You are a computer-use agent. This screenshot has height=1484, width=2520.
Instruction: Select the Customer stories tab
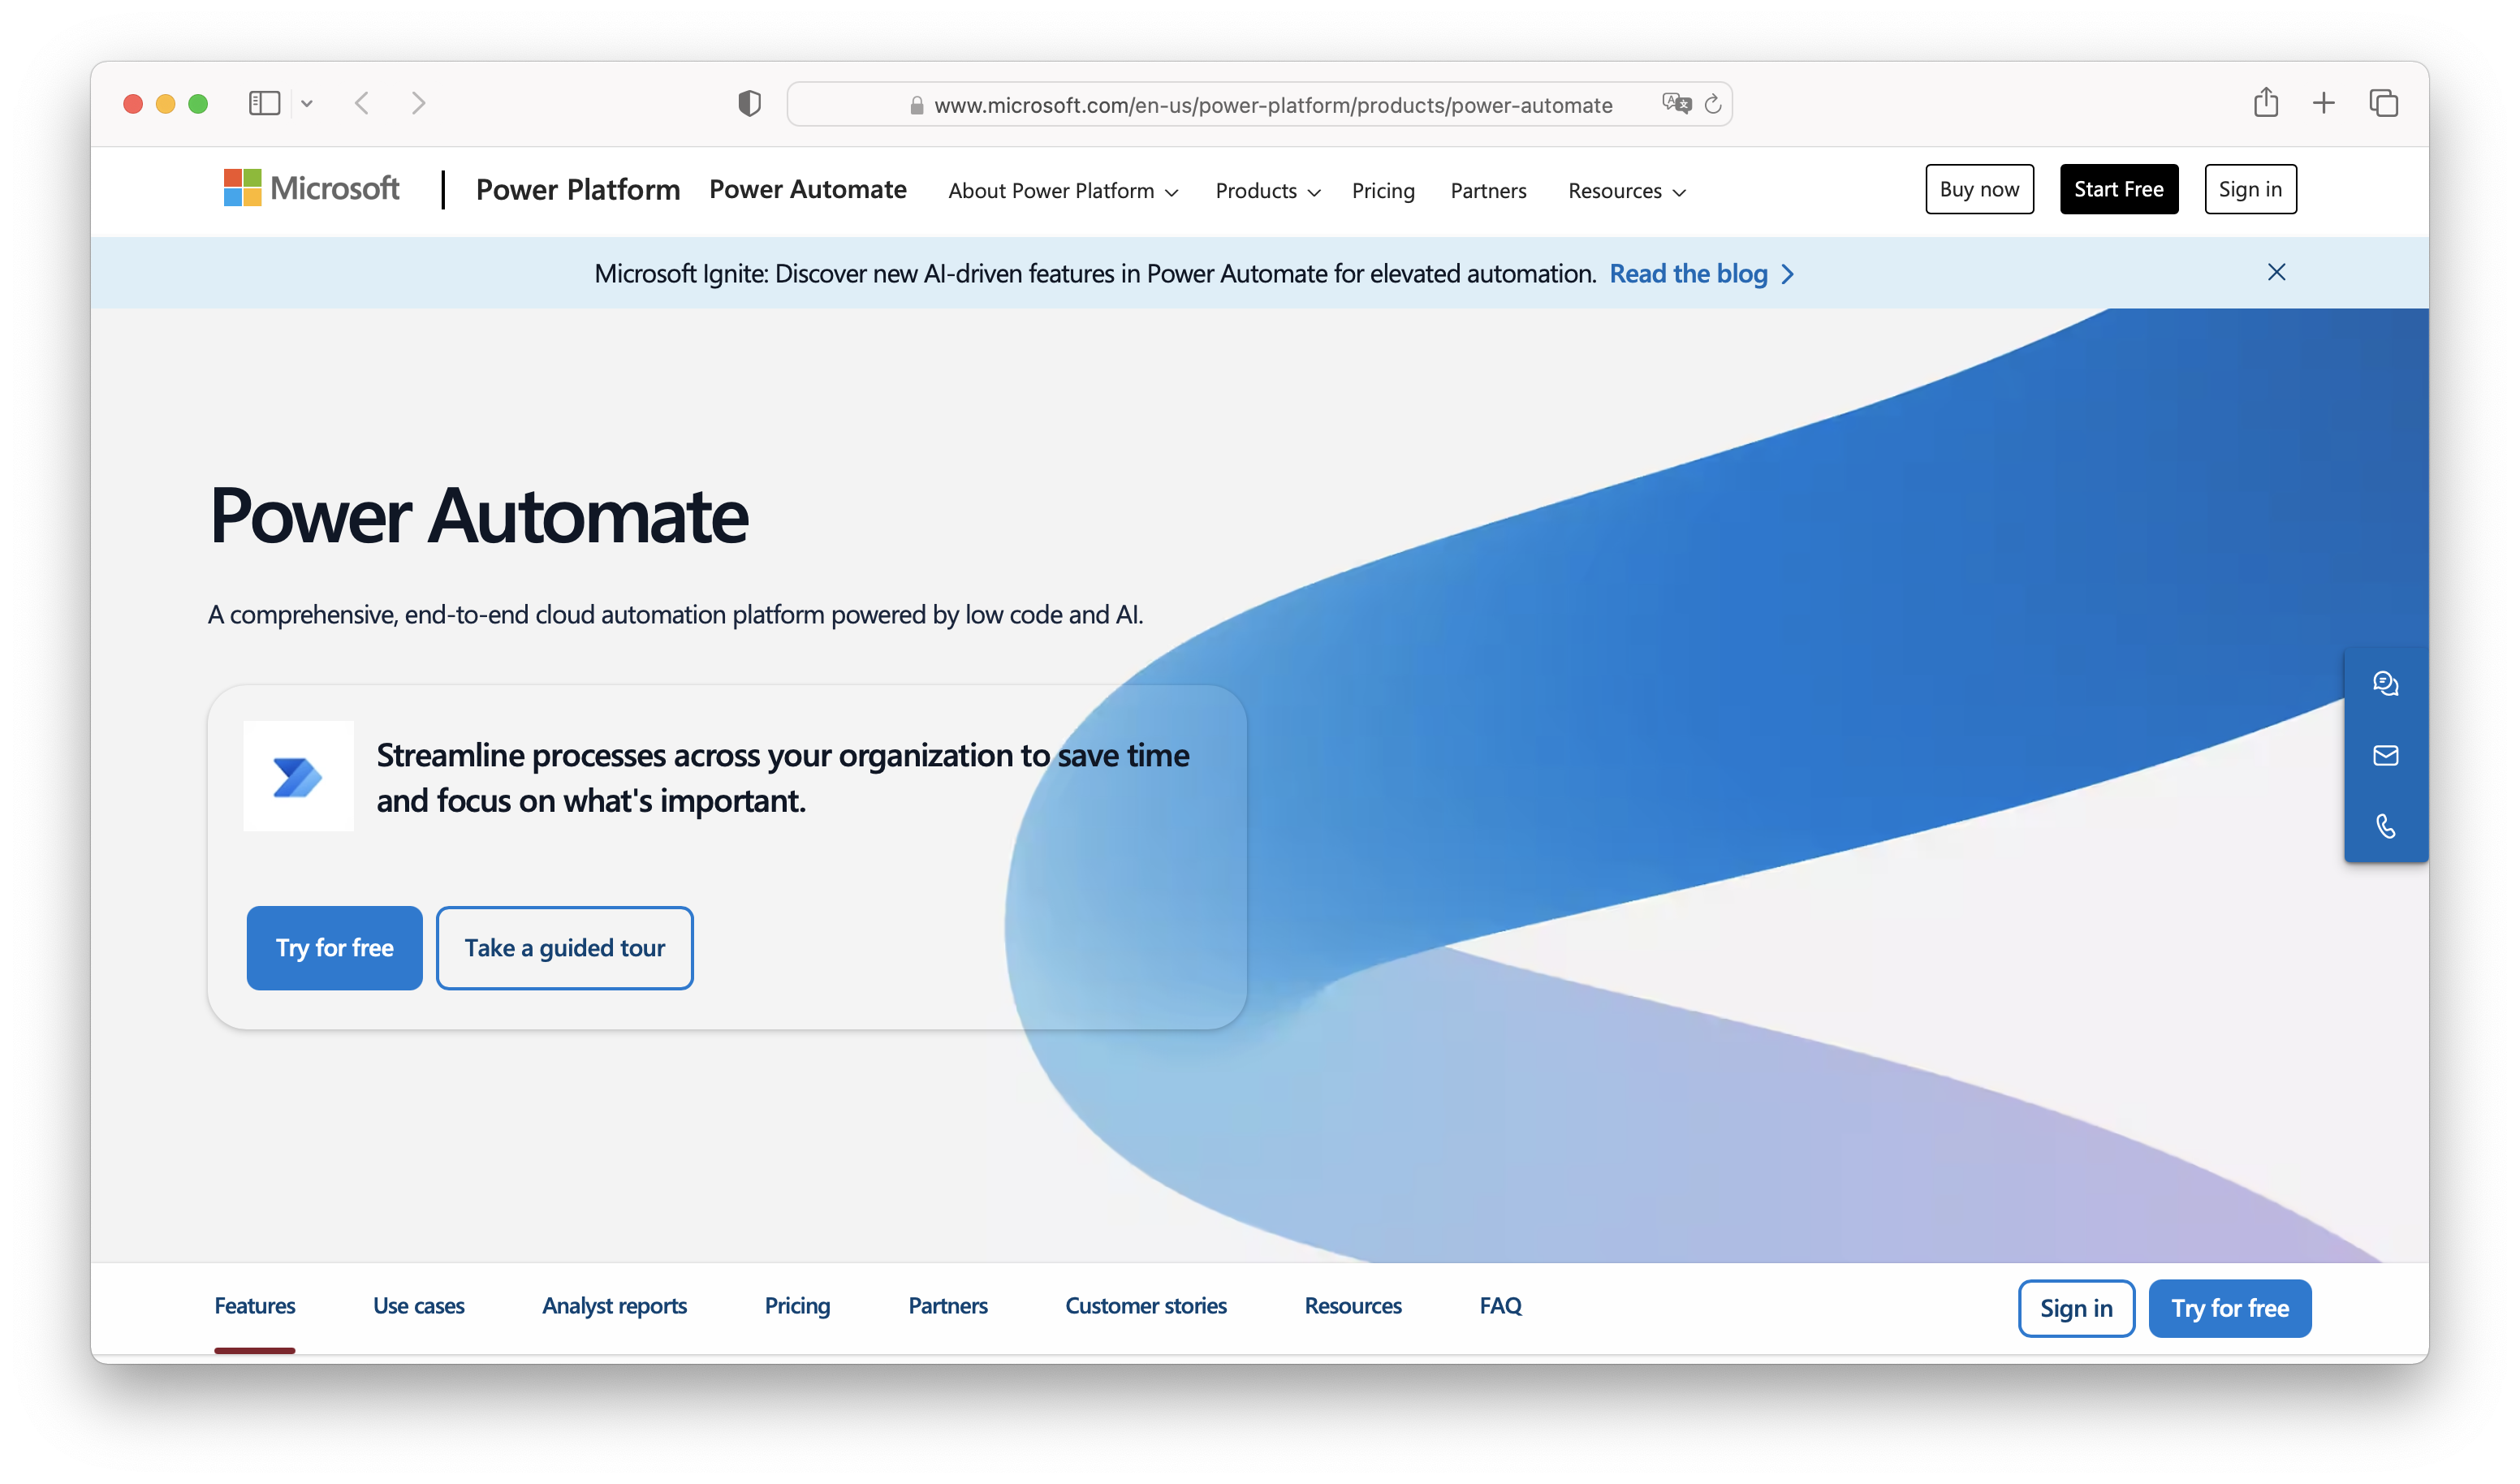coord(1145,1306)
